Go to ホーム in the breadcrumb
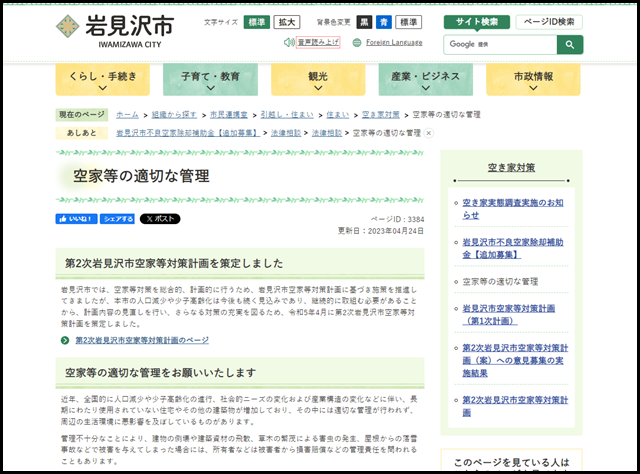Viewport: 640px width, 474px height. (x=127, y=115)
